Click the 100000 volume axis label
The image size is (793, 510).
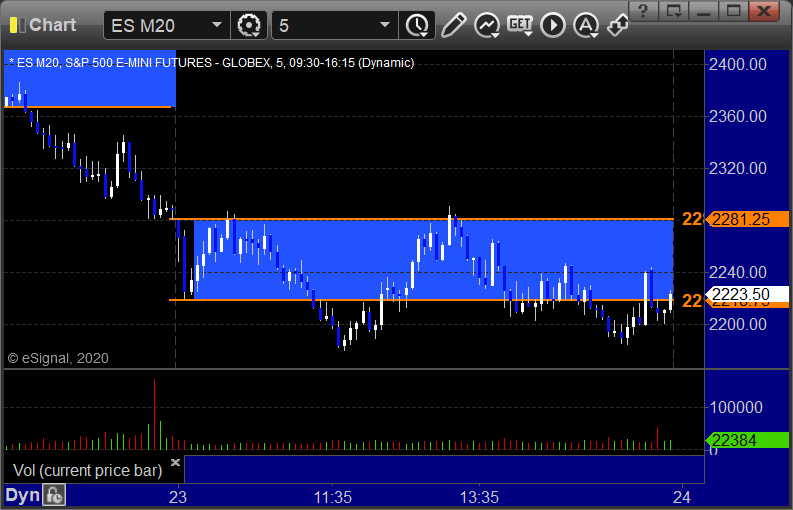[x=736, y=407]
